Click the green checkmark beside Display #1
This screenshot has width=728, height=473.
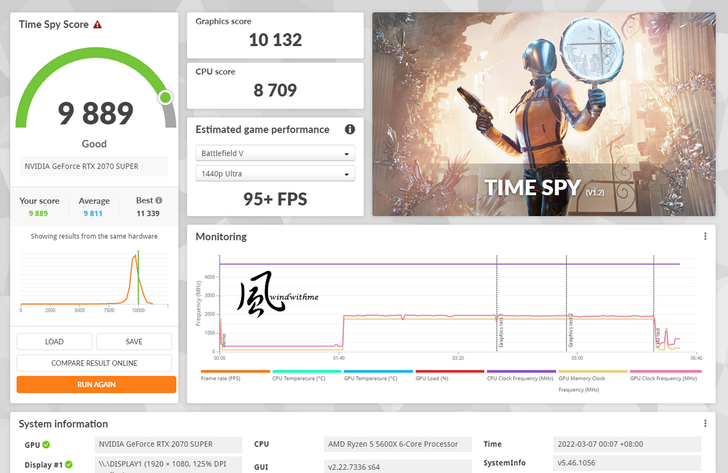69,465
